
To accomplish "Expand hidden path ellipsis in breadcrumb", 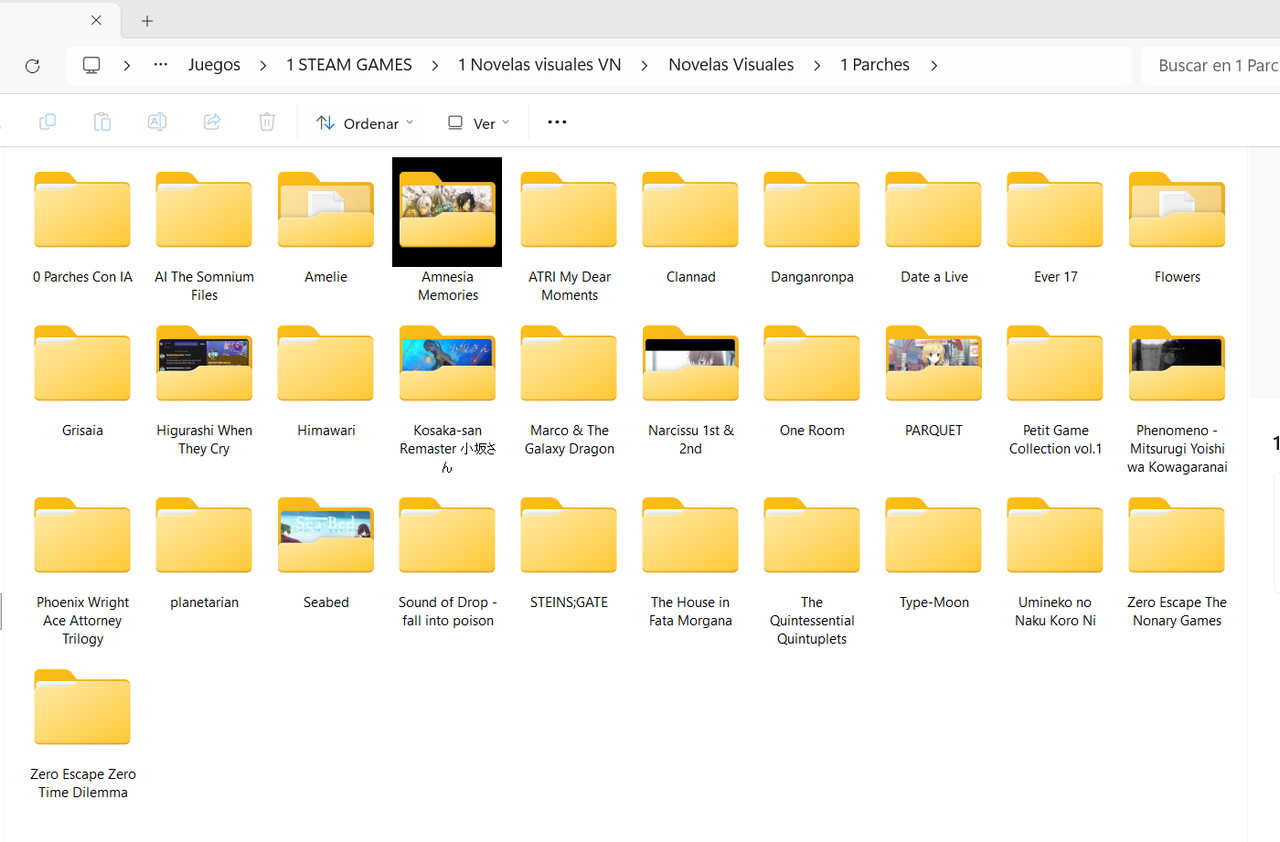I will pos(161,65).
